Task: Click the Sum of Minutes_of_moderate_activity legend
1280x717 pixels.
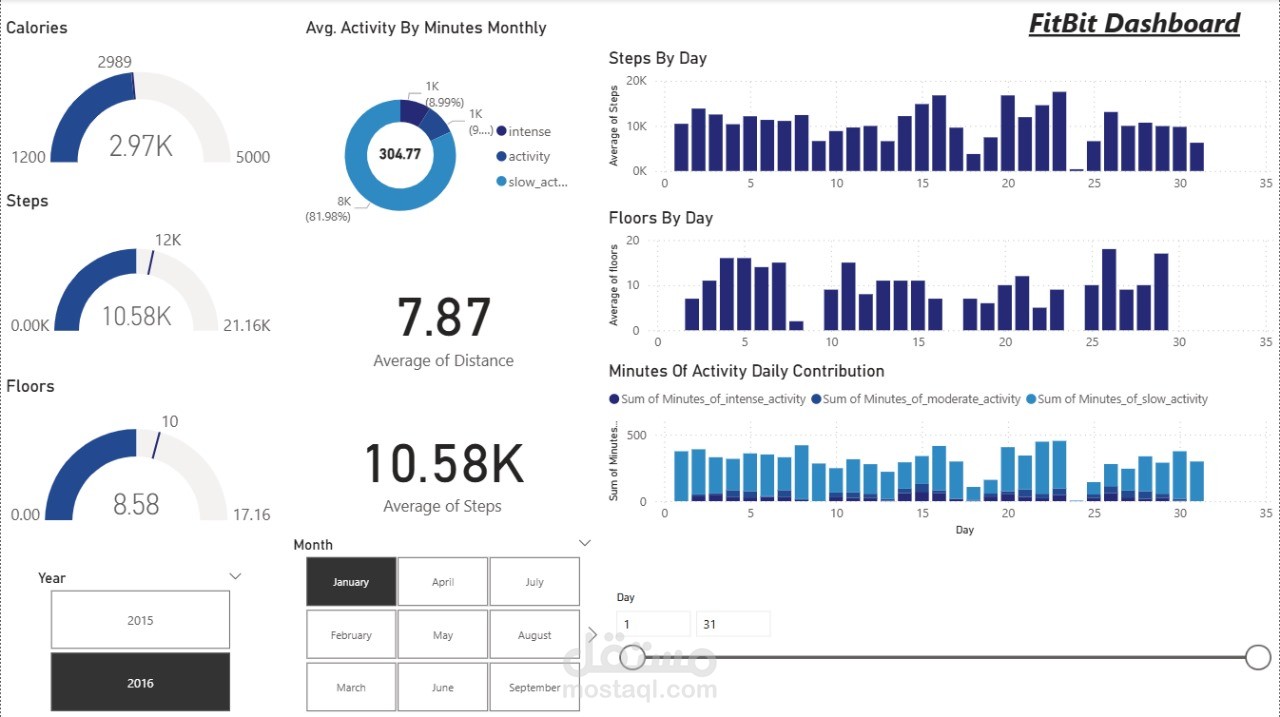Action: click(x=916, y=398)
